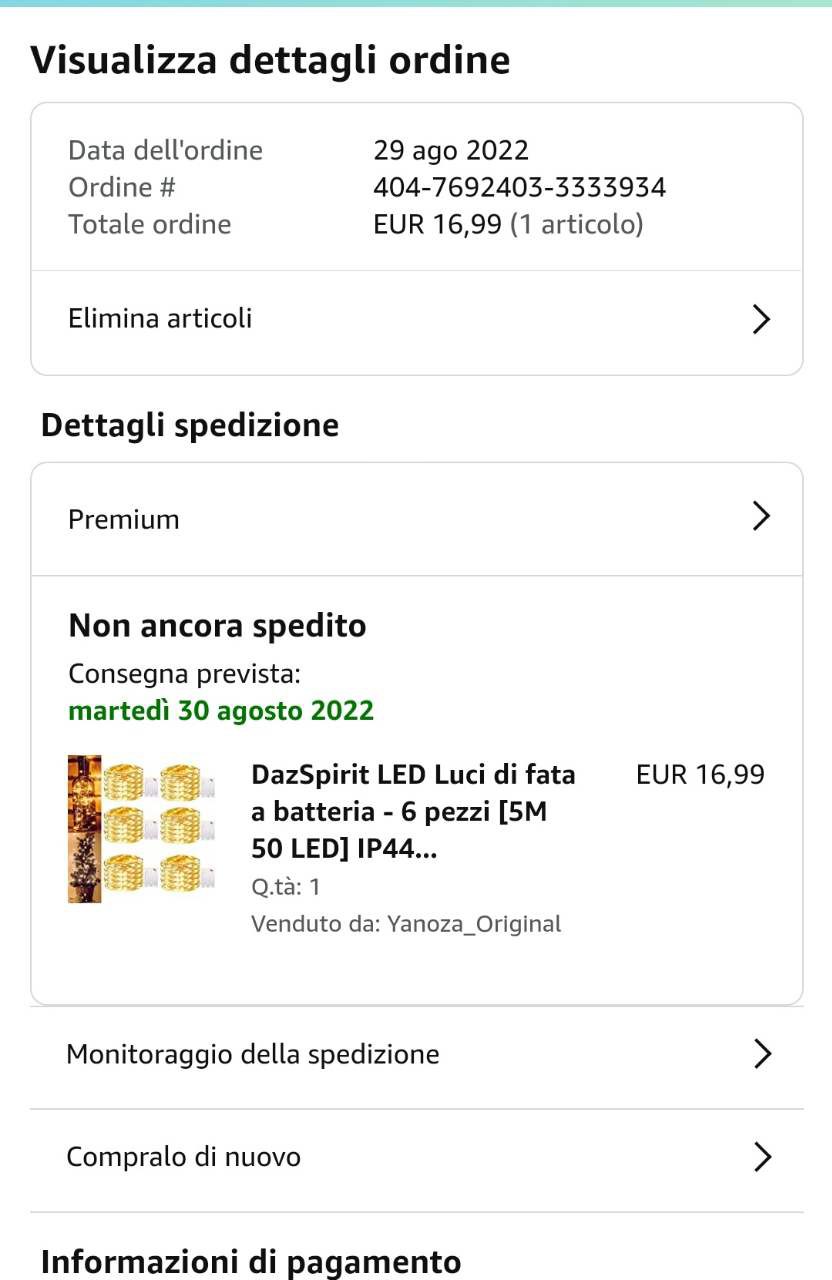
Task: Click order number 404-7692403-3333934
Action: 519,187
